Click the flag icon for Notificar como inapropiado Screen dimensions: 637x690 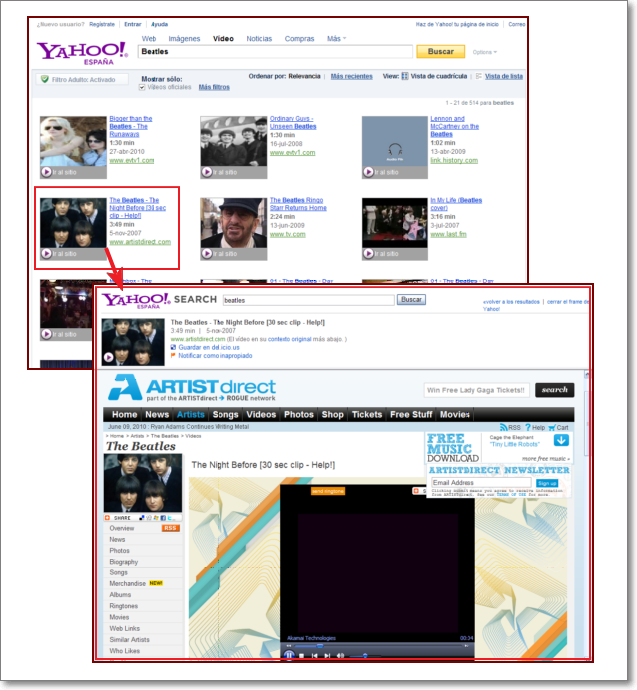174,356
